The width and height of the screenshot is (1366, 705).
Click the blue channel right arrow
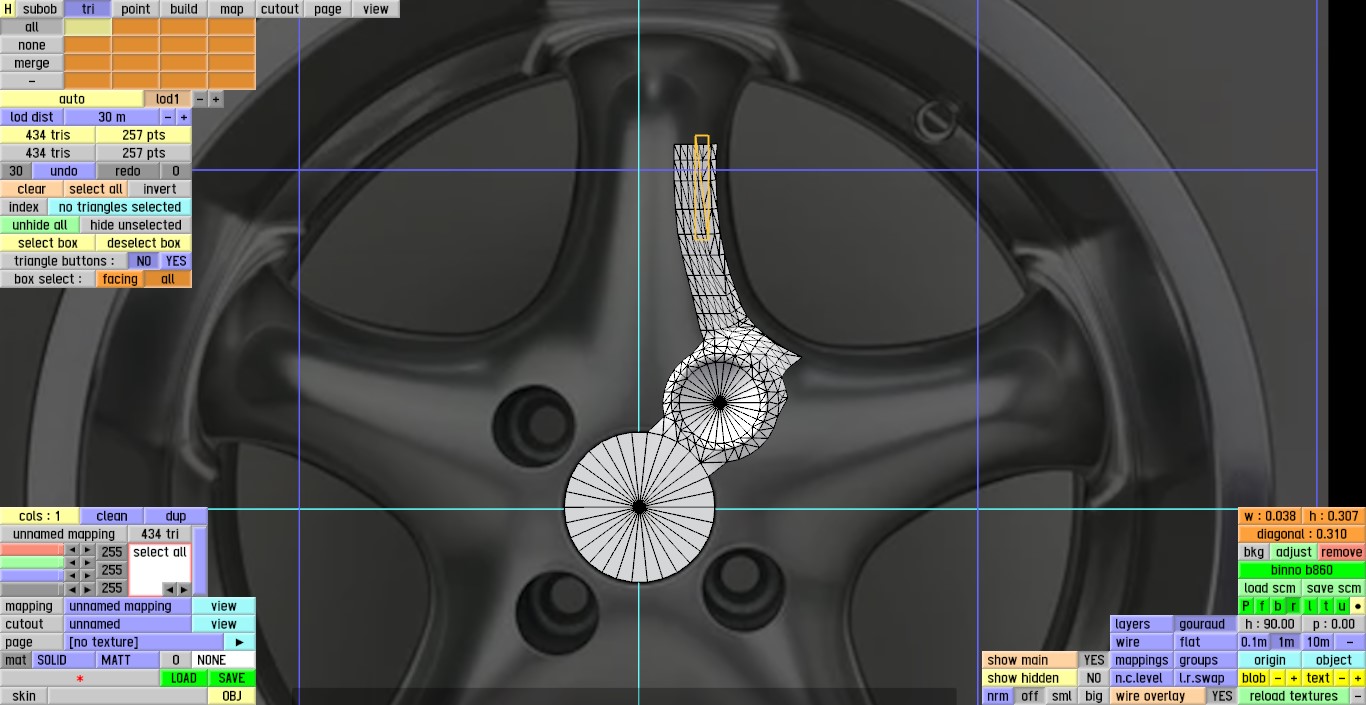coord(88,576)
